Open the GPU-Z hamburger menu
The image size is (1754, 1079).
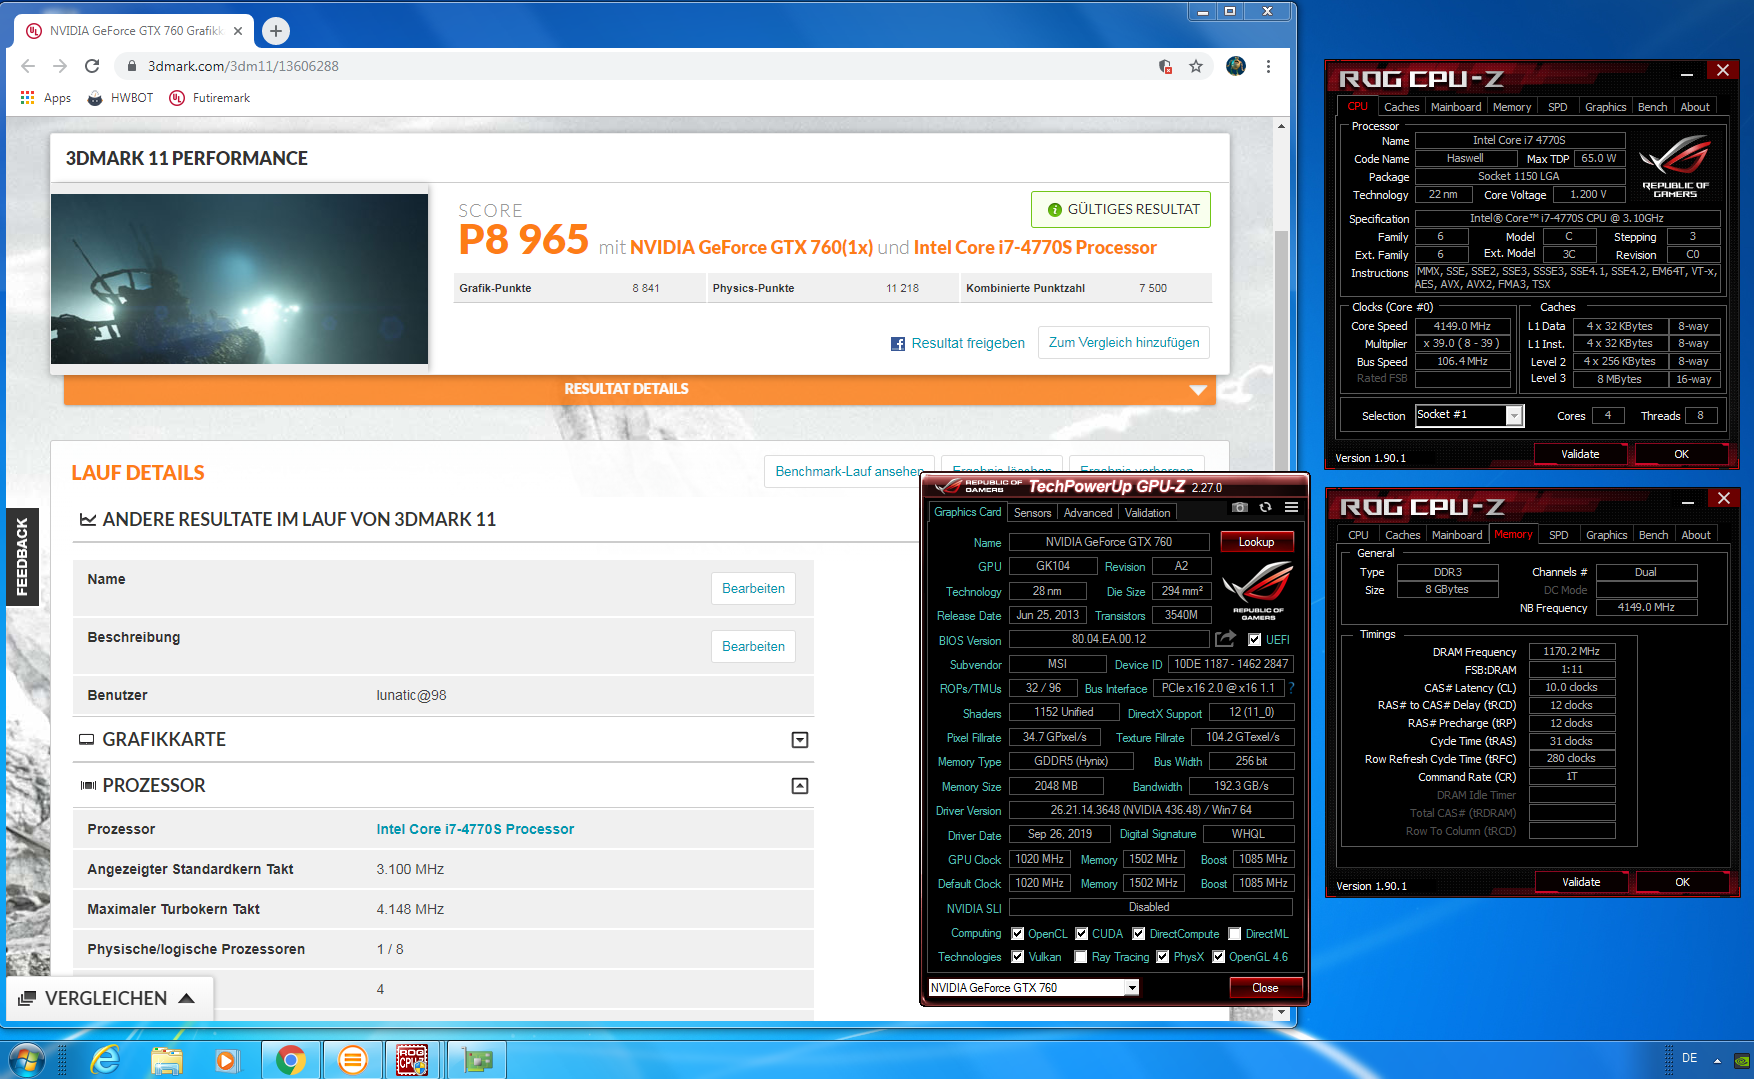(1291, 508)
